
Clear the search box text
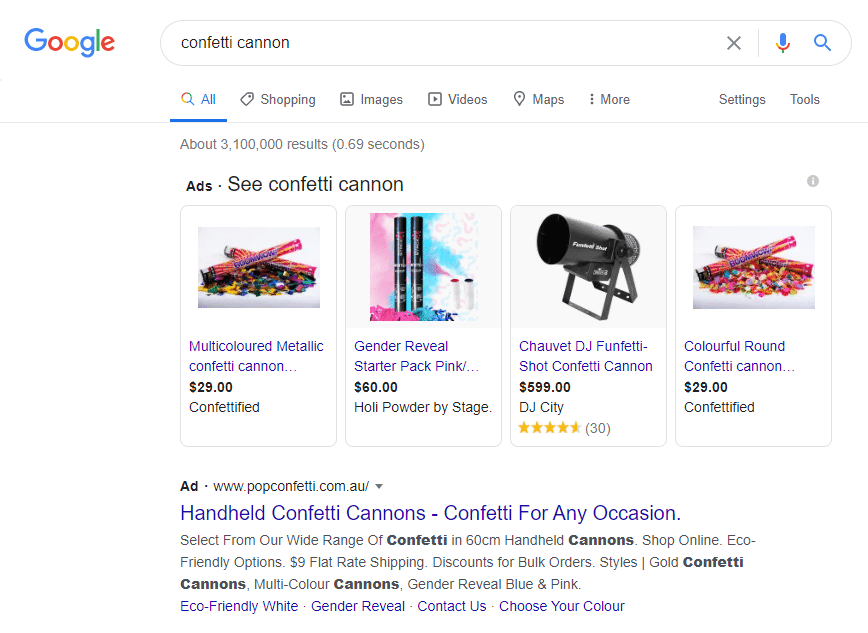(x=734, y=43)
